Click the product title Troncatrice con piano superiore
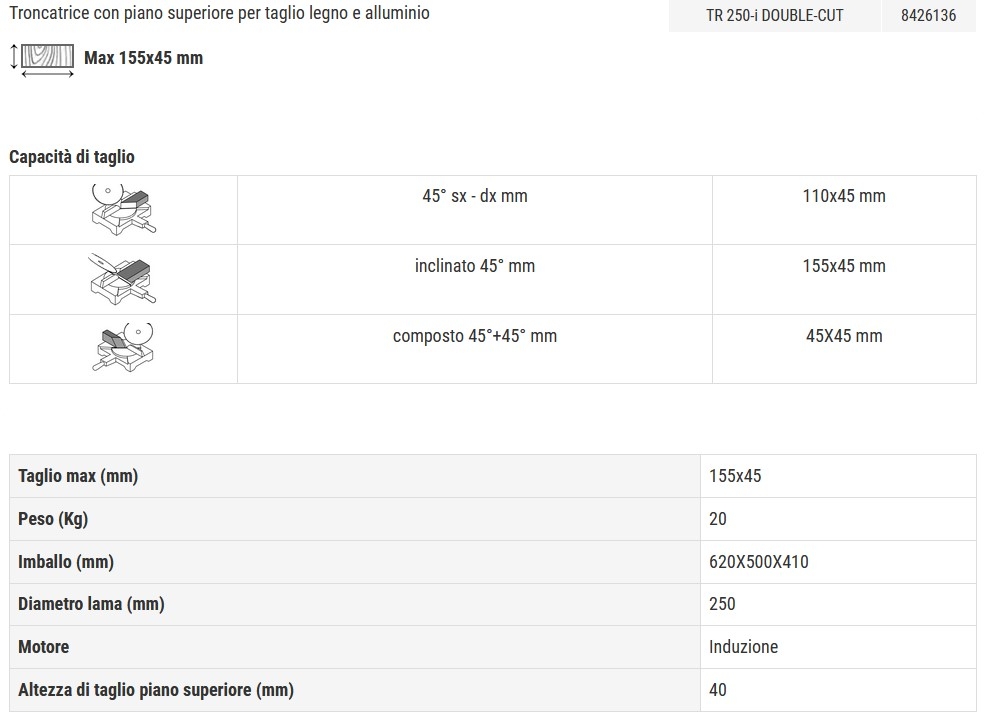Screen dimensions: 985x722 [219, 13]
